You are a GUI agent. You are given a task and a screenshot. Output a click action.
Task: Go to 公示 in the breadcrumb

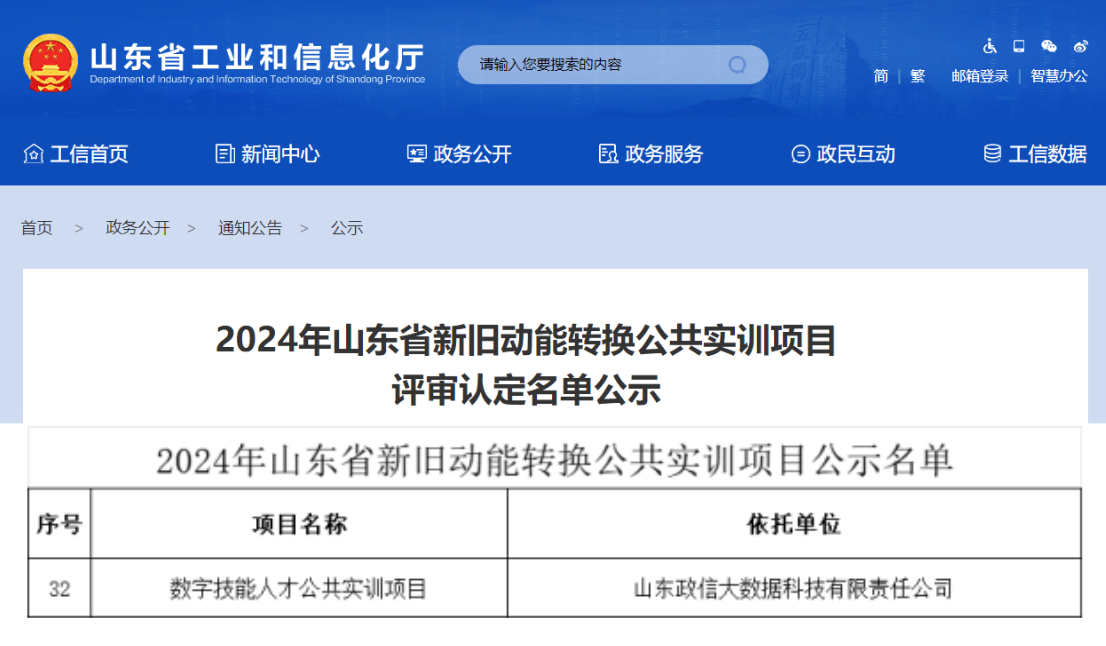click(347, 228)
